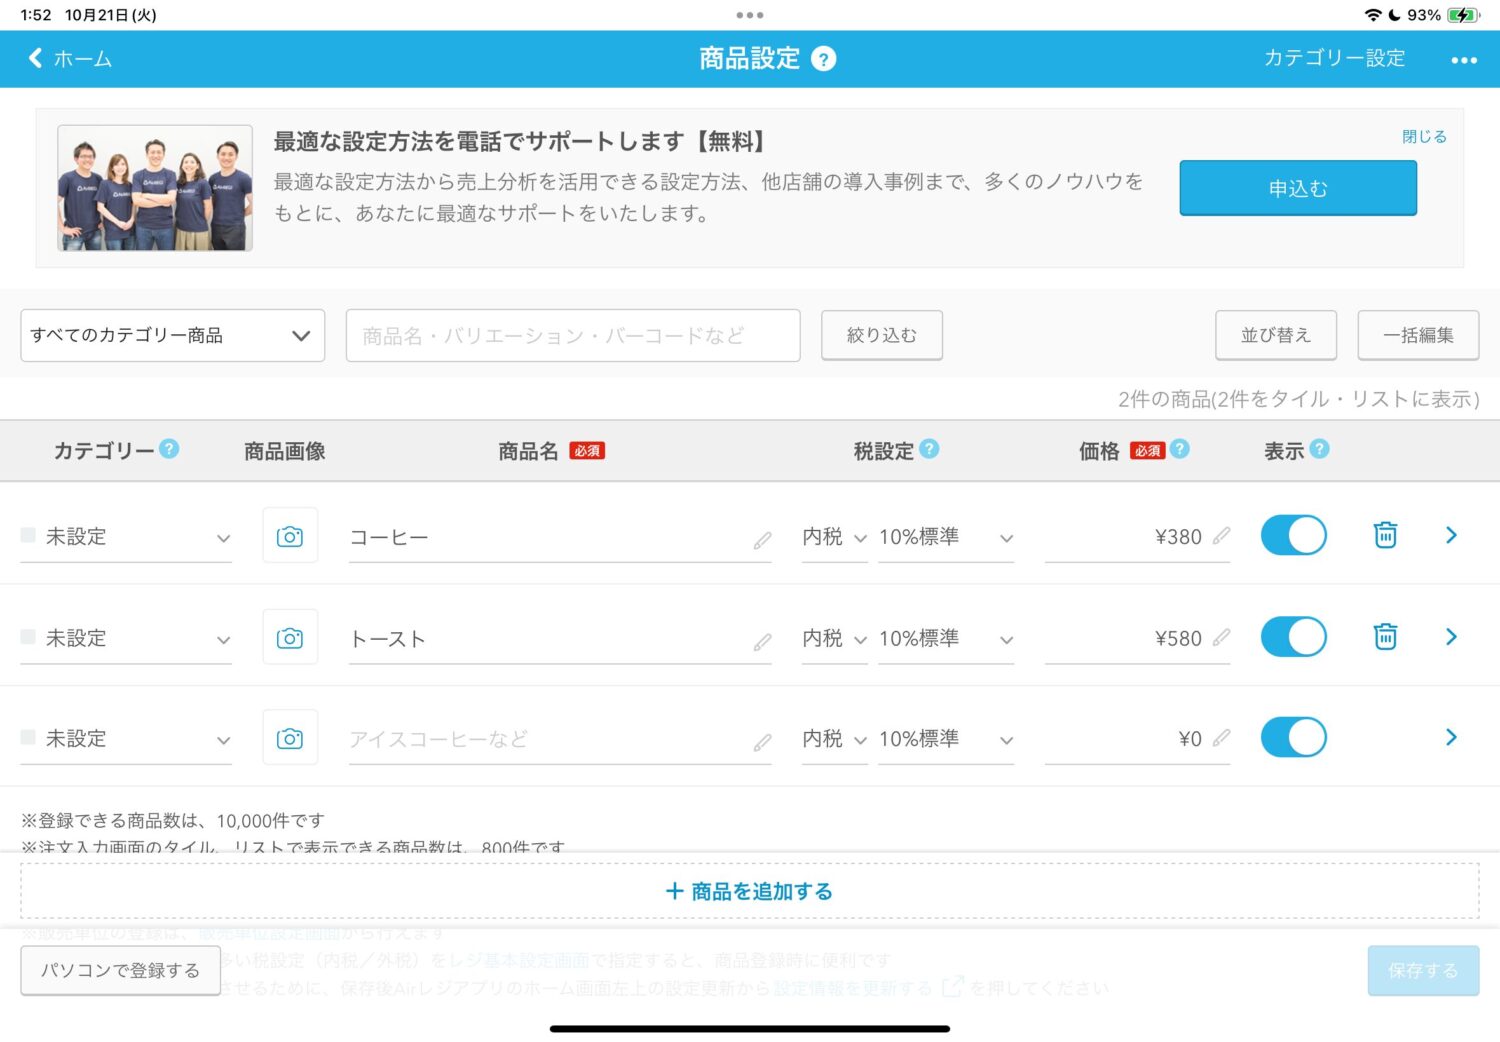The height and width of the screenshot is (1042, 1500).
Task: Tap the camera icon for トースト
Action: click(x=290, y=638)
